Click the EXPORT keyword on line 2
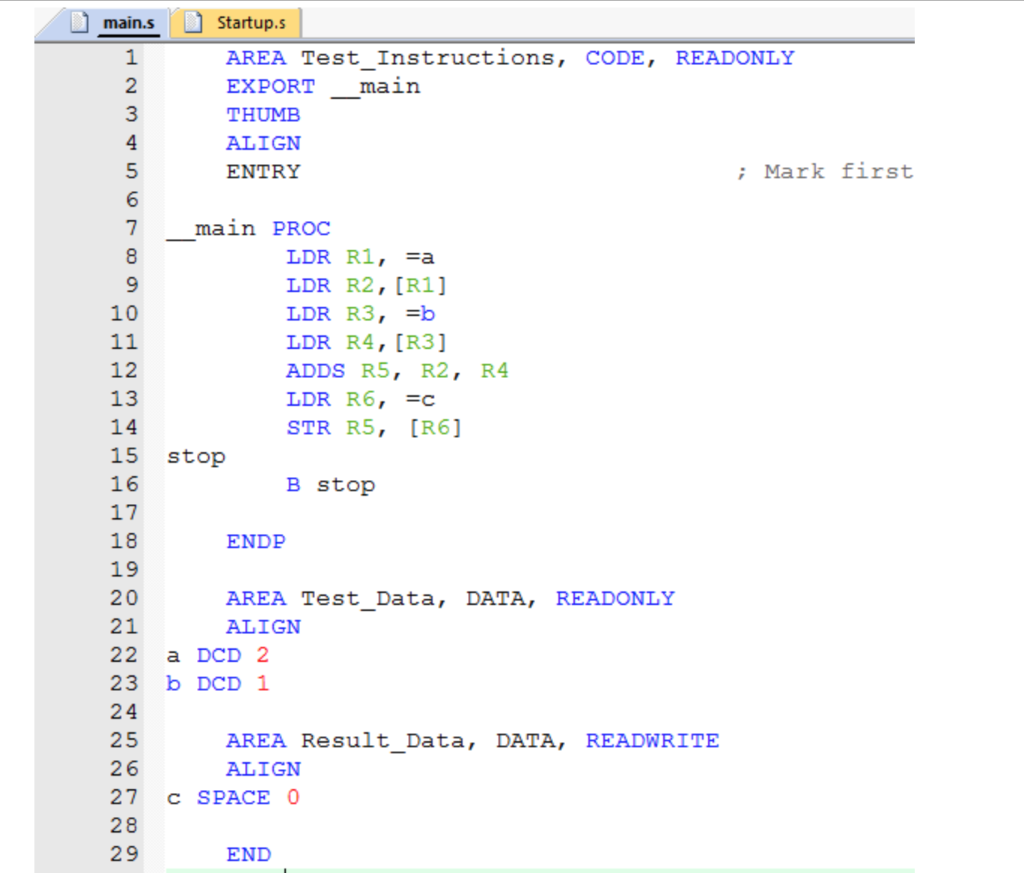Screen dimensions: 1024x873 [x=269, y=86]
